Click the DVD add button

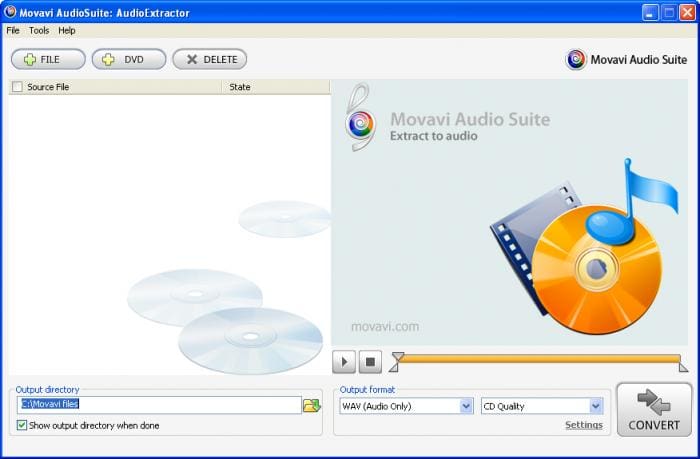(129, 59)
